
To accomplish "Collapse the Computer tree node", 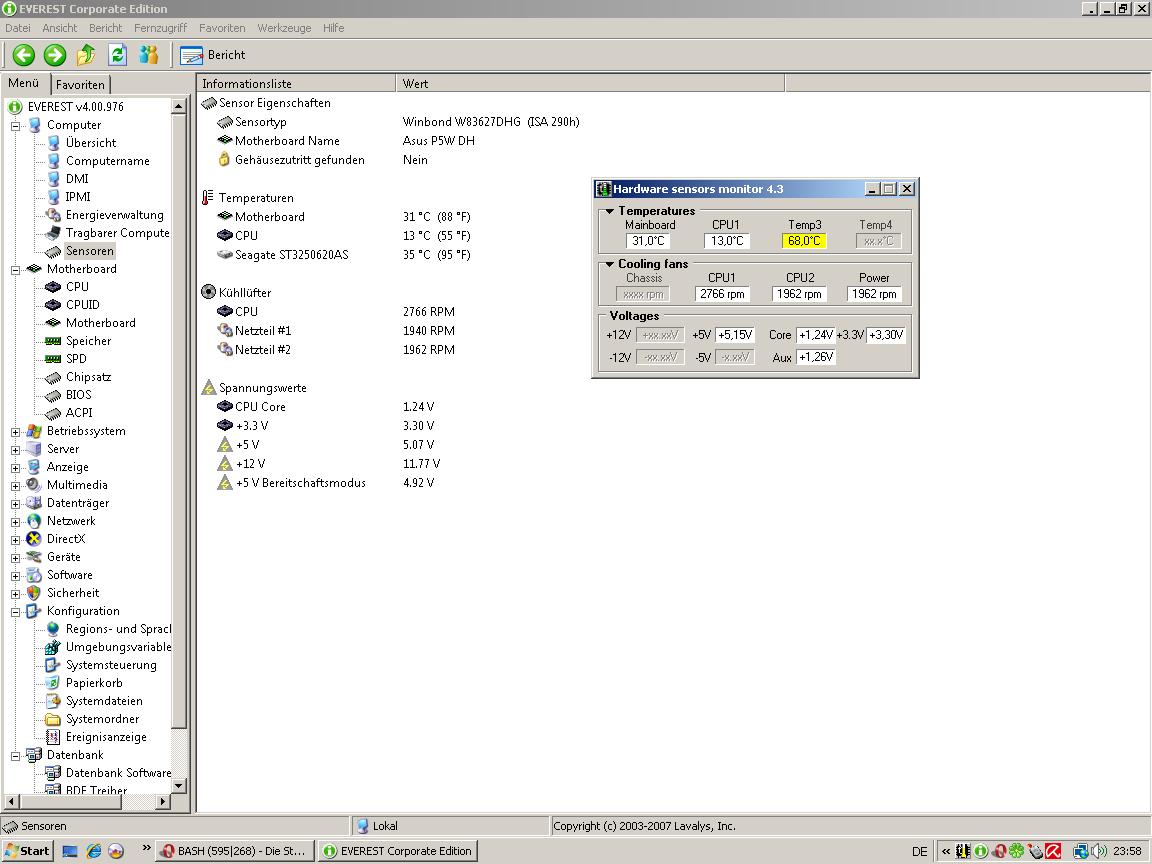I will (x=15, y=126).
